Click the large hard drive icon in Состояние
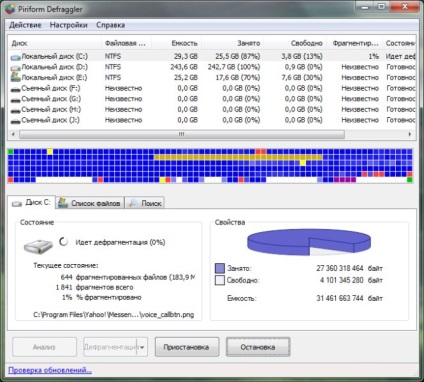The width and height of the screenshot is (424, 382). pos(38,246)
